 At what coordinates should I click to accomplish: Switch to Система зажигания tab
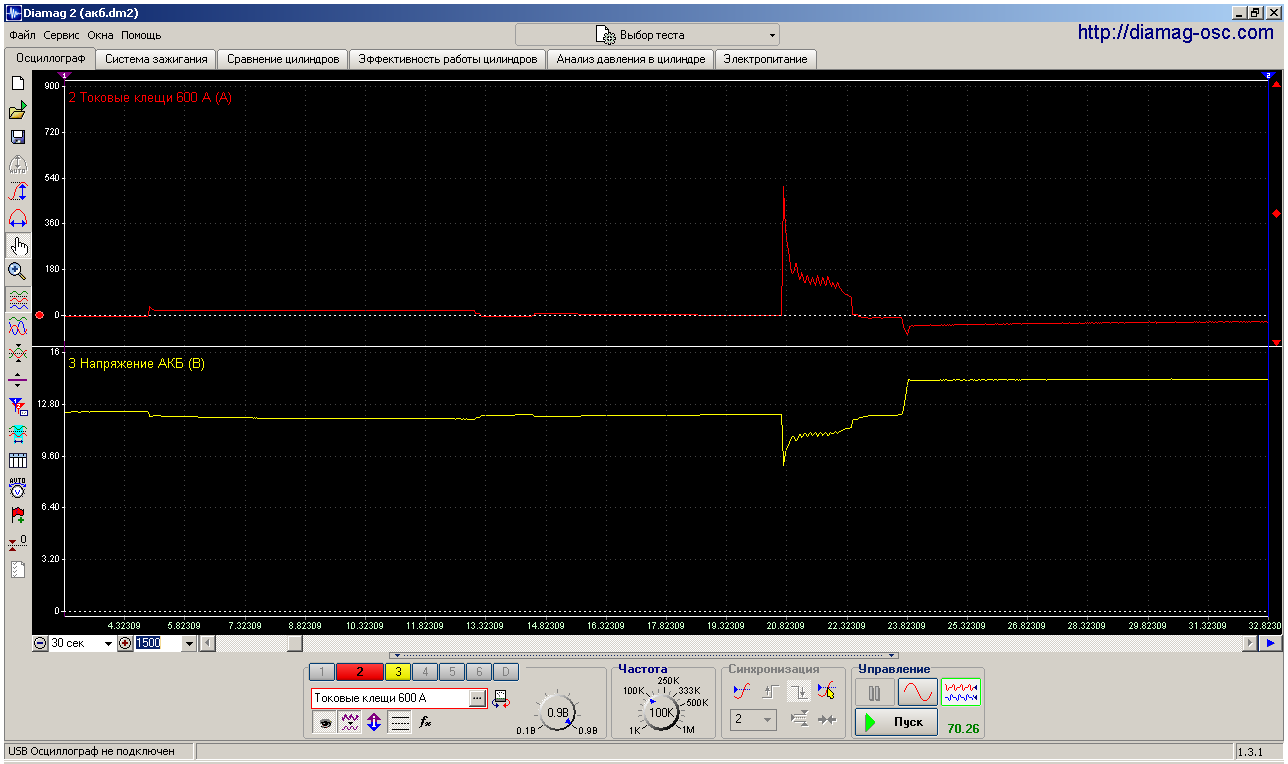[x=156, y=59]
